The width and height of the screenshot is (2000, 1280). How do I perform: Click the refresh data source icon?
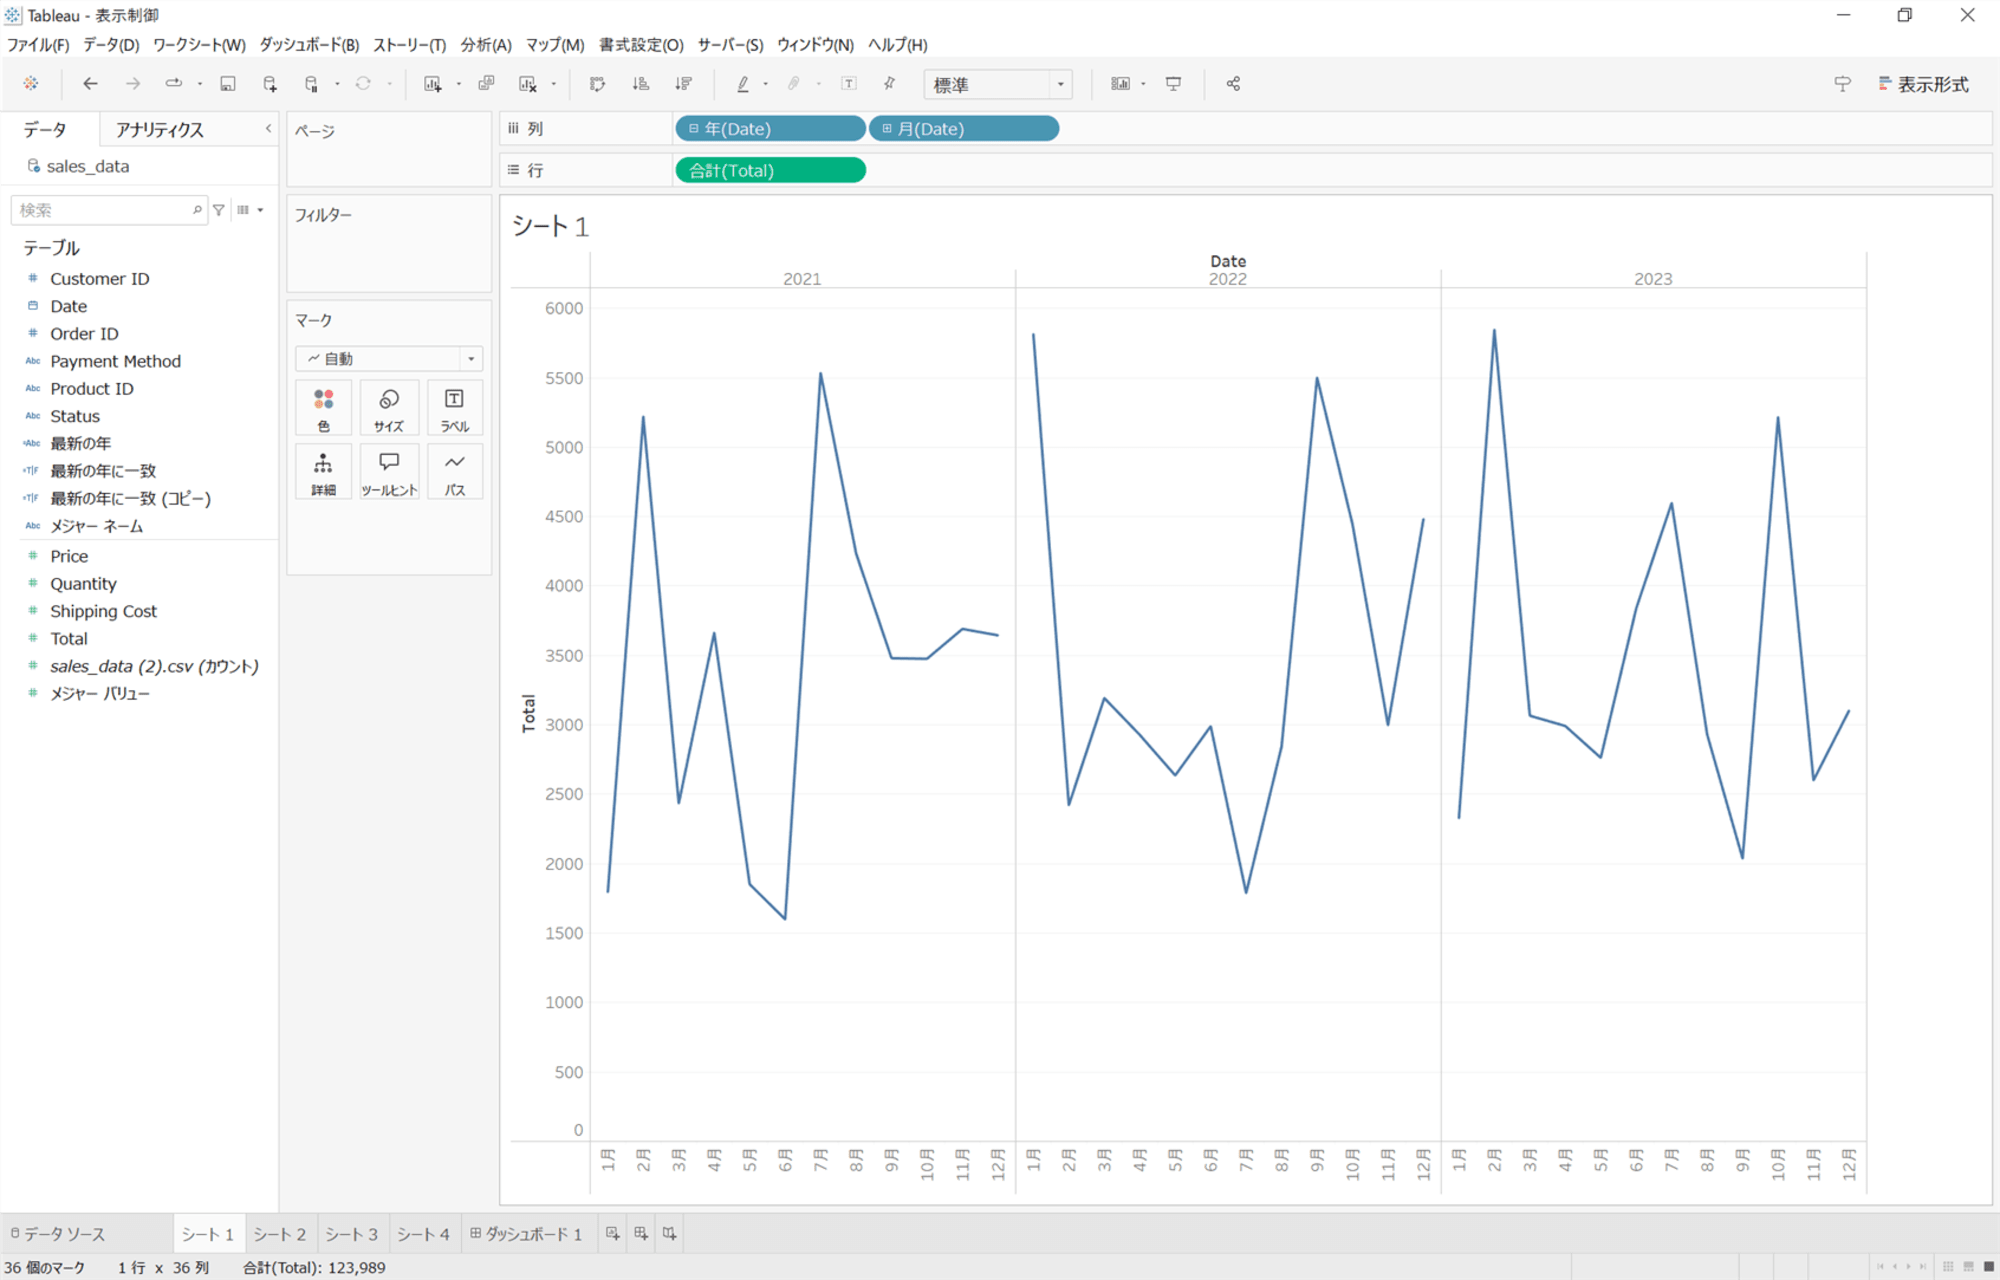pyautogui.click(x=363, y=84)
